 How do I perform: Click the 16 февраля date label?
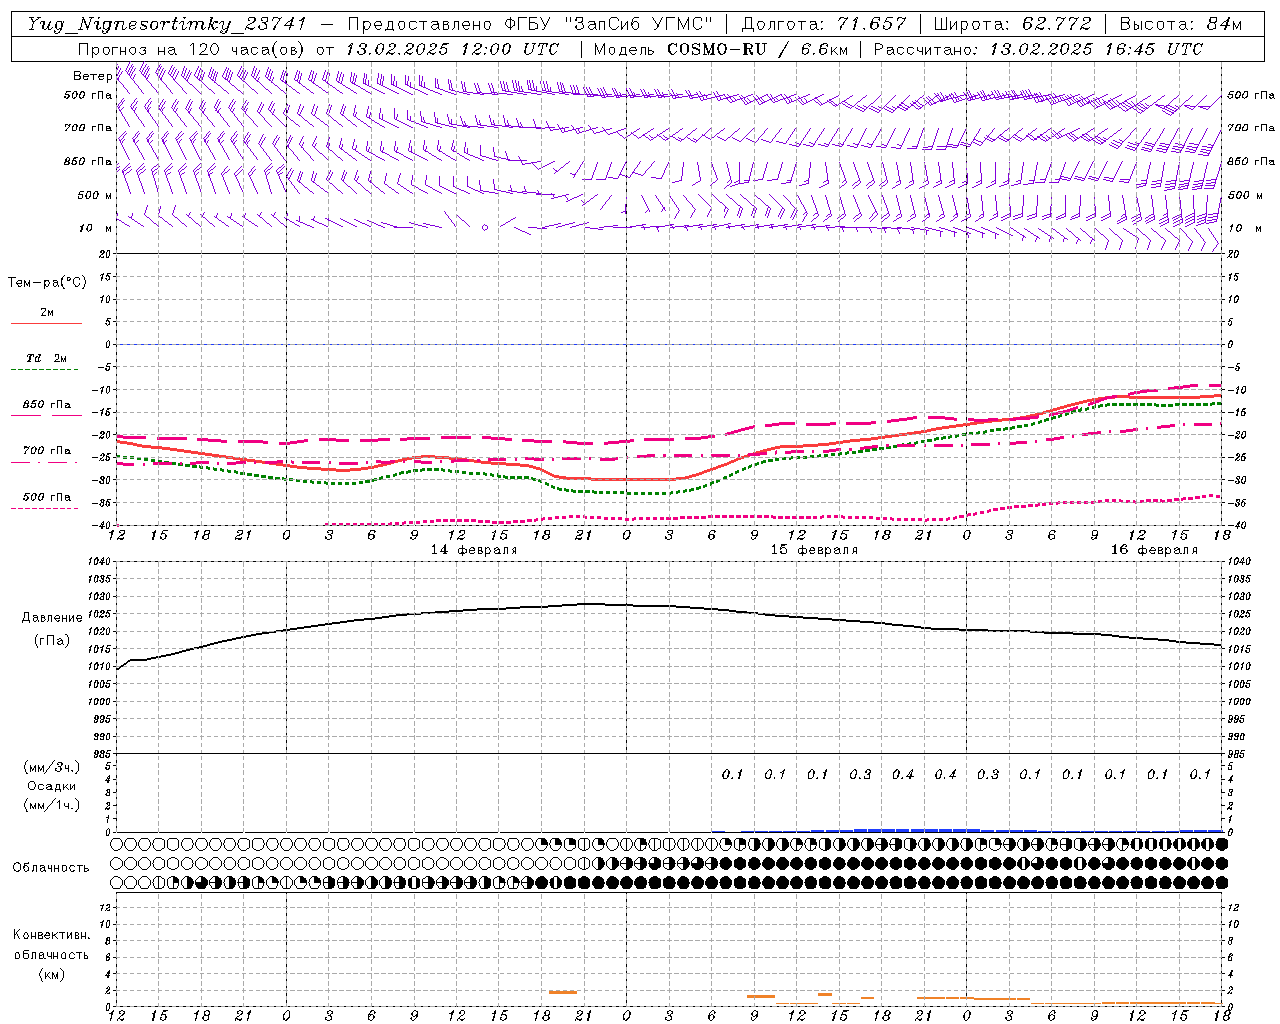click(1154, 550)
